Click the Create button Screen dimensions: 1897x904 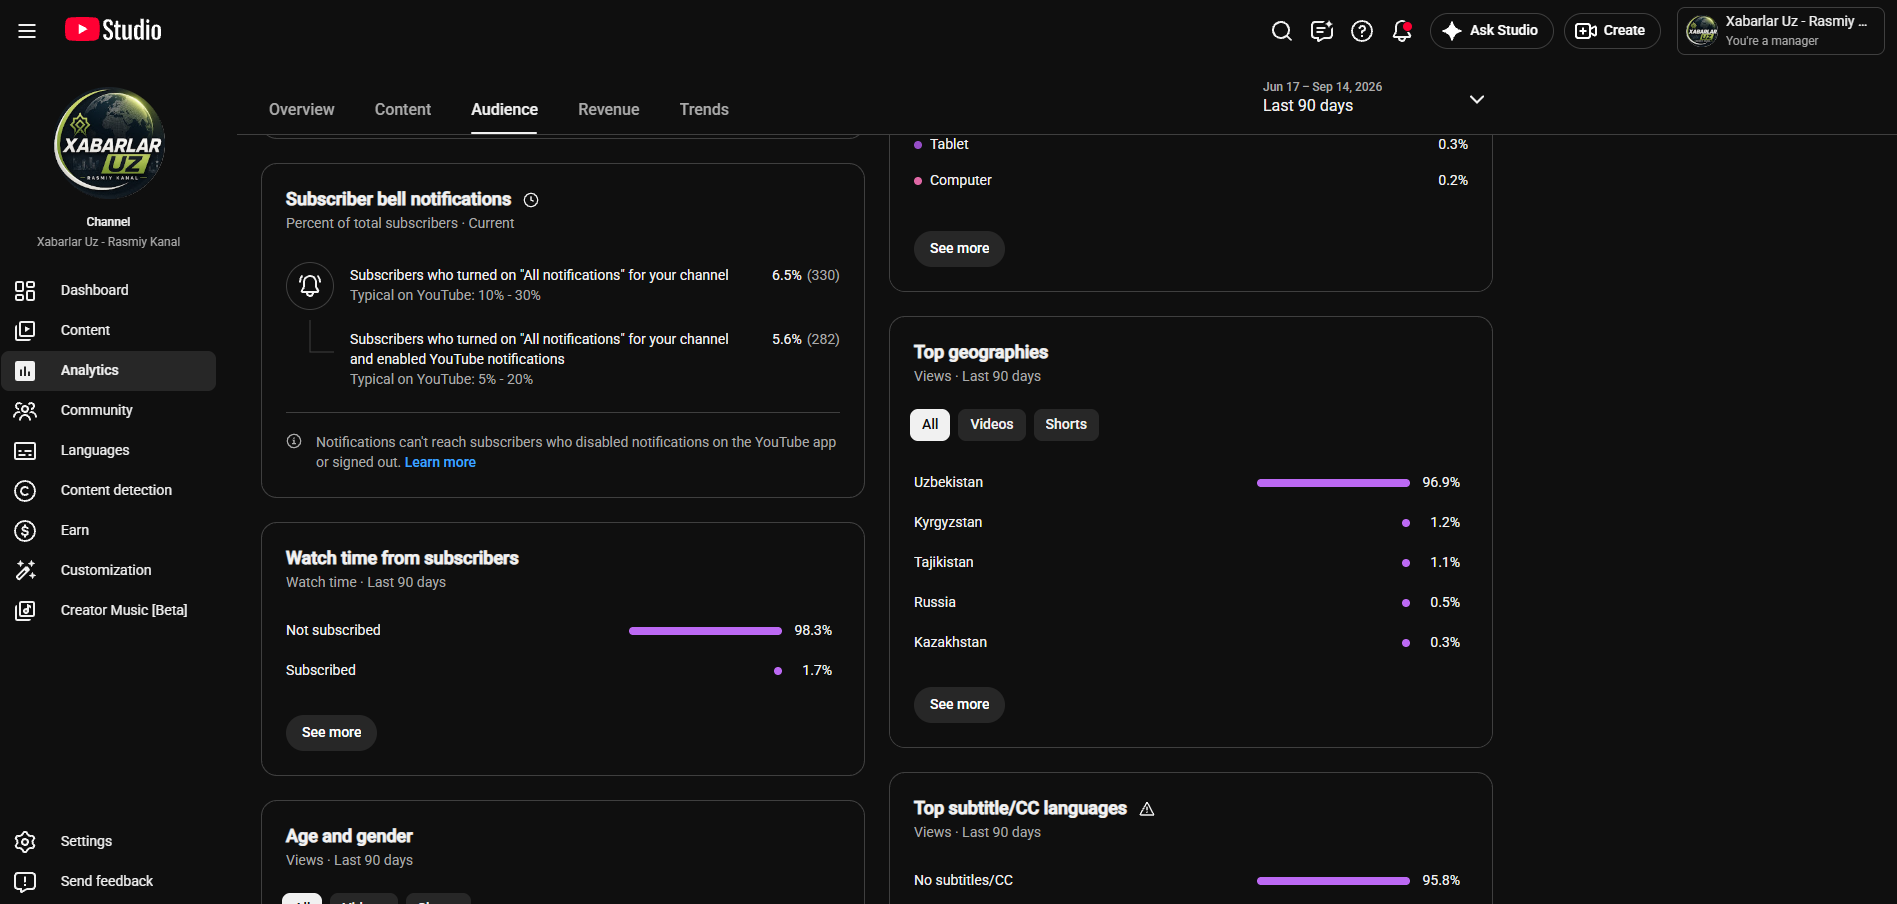(x=1611, y=31)
